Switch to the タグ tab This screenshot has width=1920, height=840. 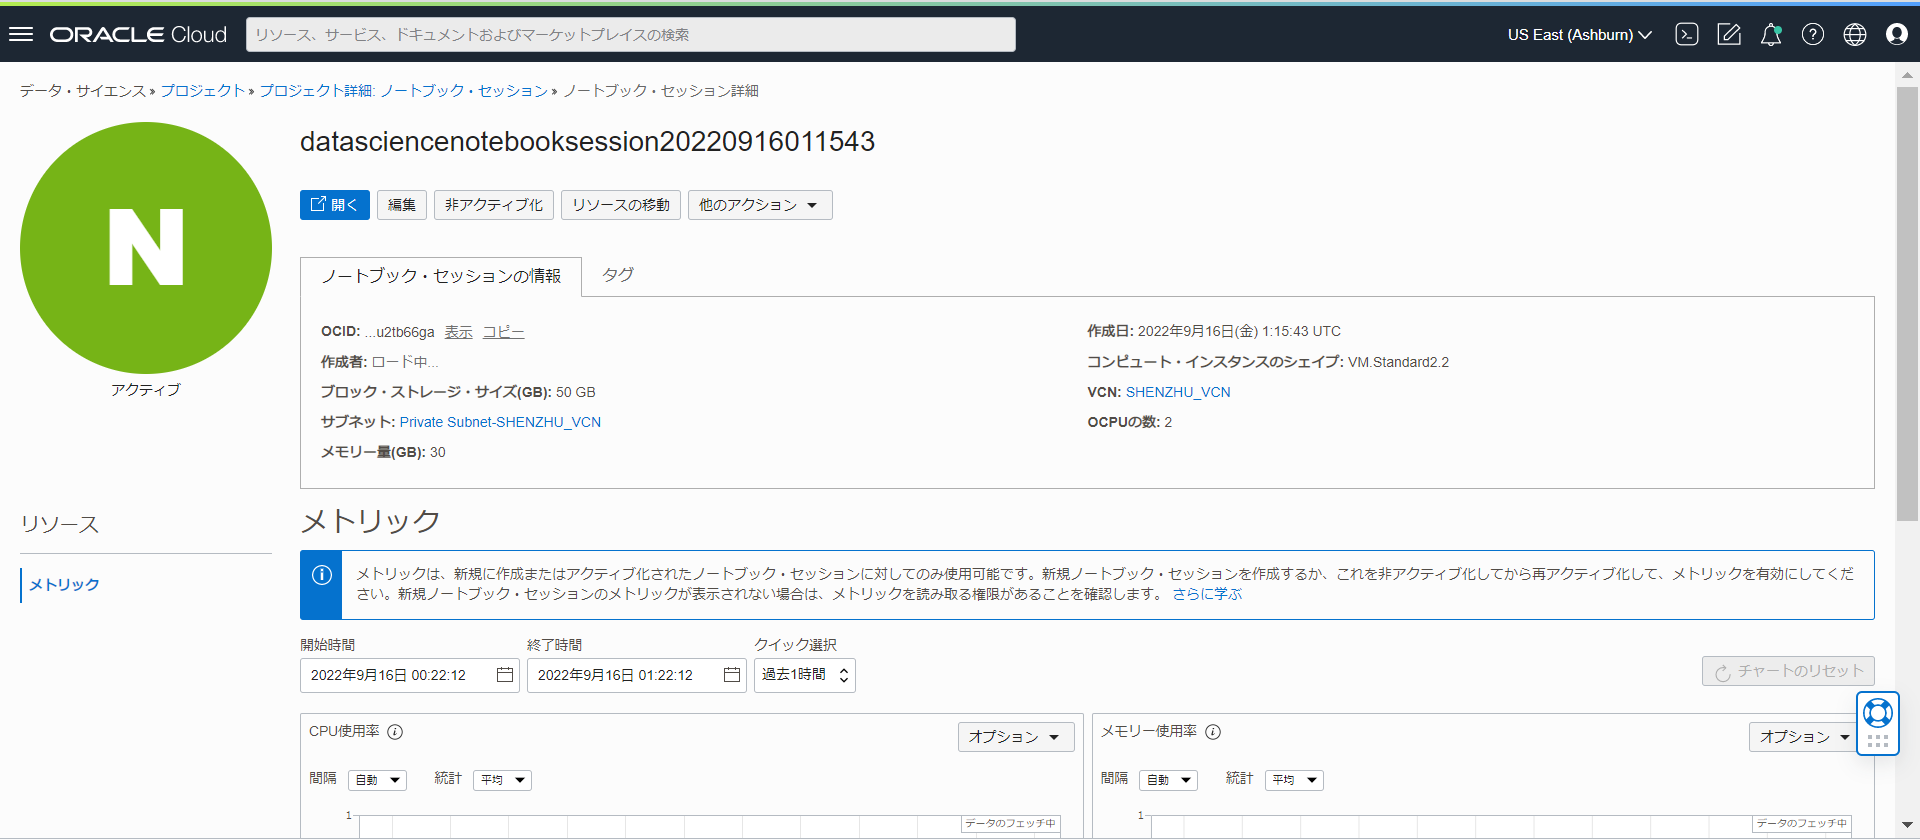[x=618, y=275]
